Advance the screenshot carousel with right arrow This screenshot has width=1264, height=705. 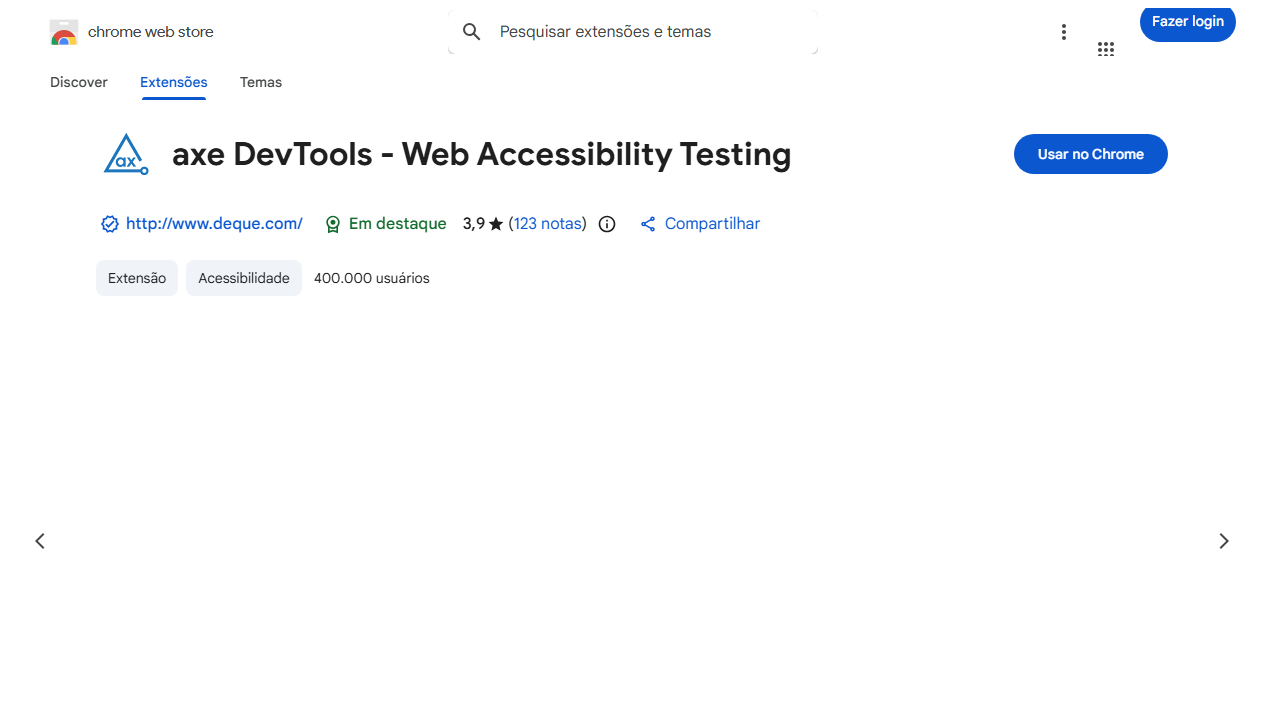coord(1224,540)
